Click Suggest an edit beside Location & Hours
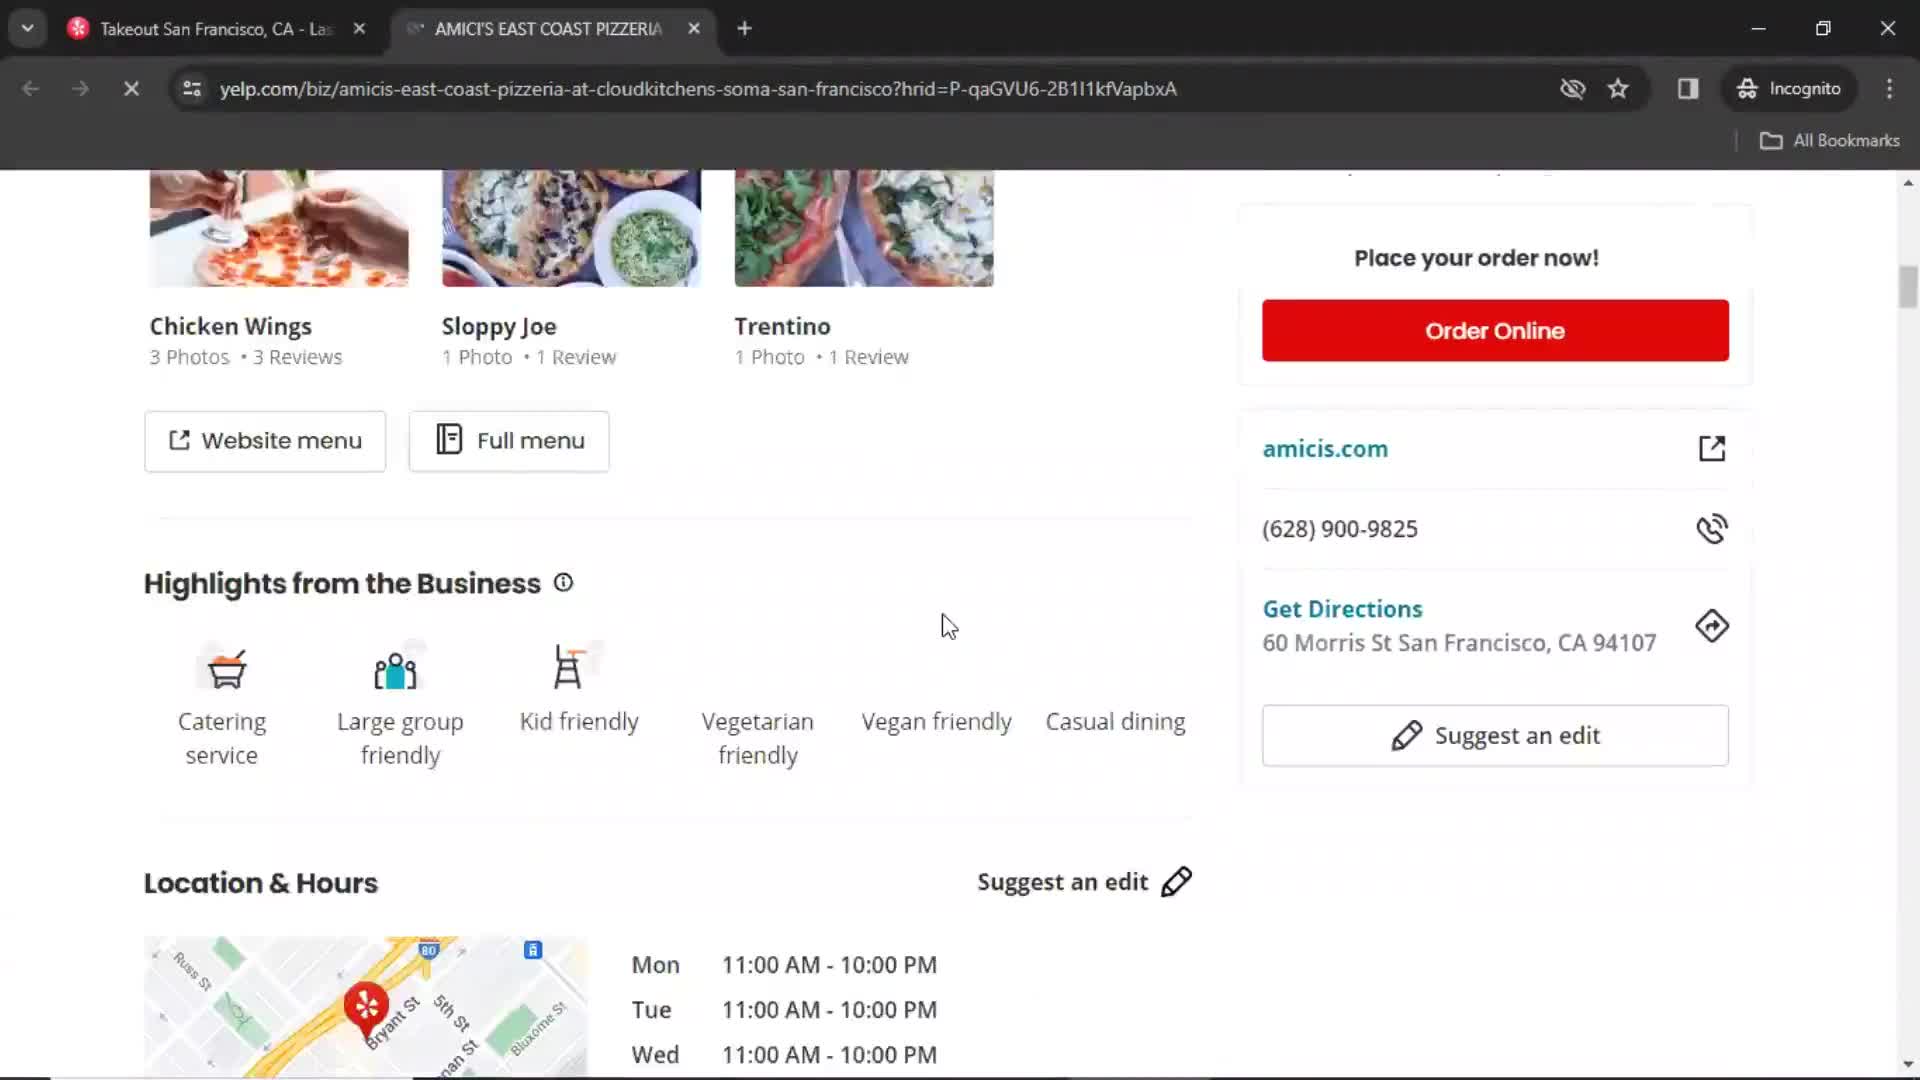Viewport: 1920px width, 1080px height. coord(1062,882)
